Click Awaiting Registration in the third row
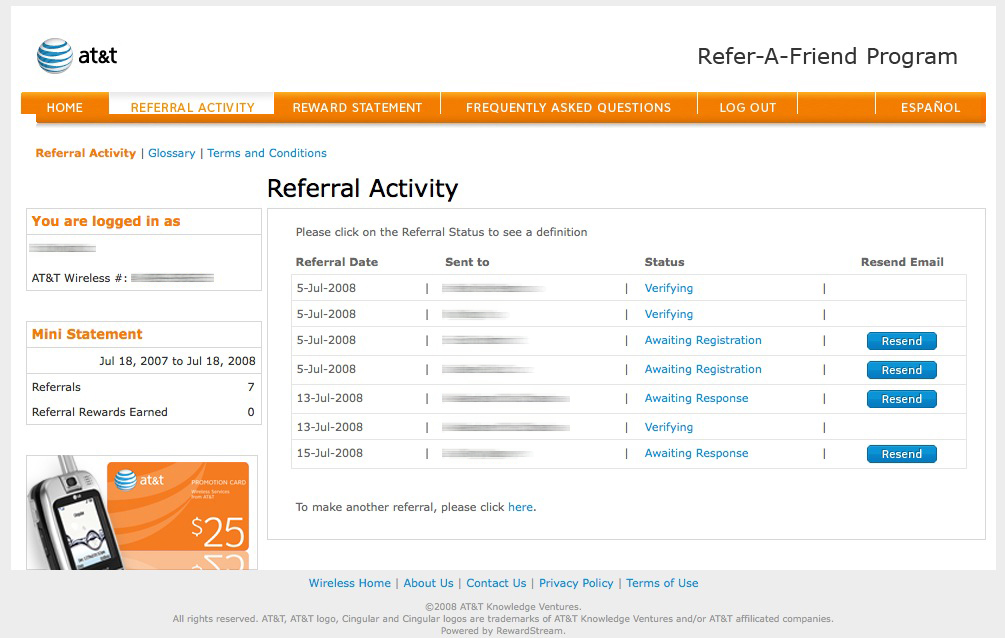Screen dimensions: 1005x638 tap(703, 340)
